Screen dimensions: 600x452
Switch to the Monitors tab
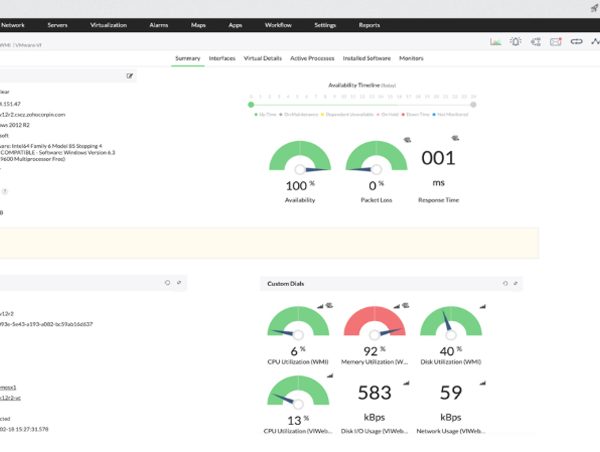tap(411, 58)
